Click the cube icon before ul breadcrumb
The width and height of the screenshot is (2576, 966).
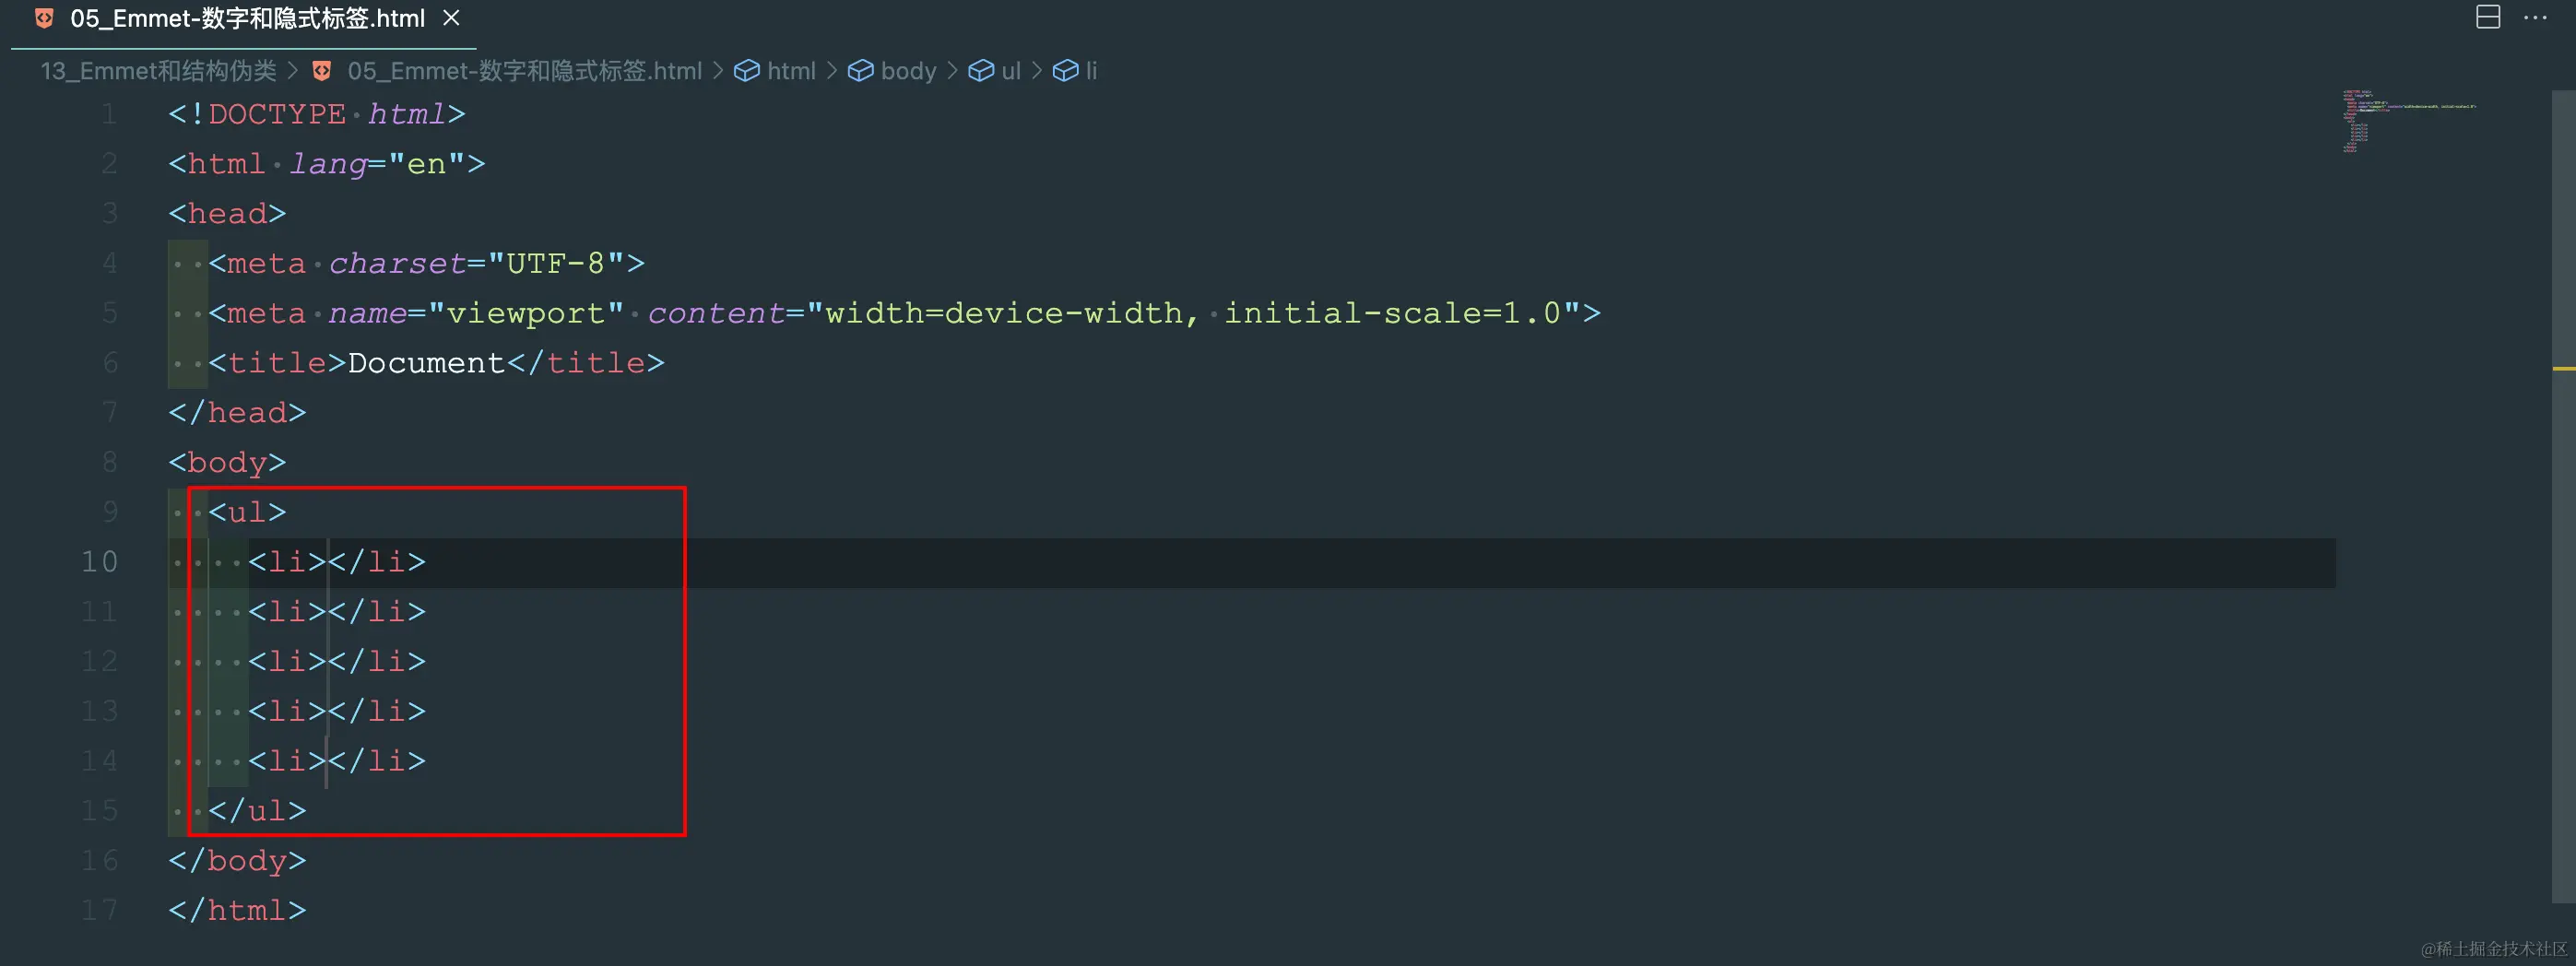981,71
